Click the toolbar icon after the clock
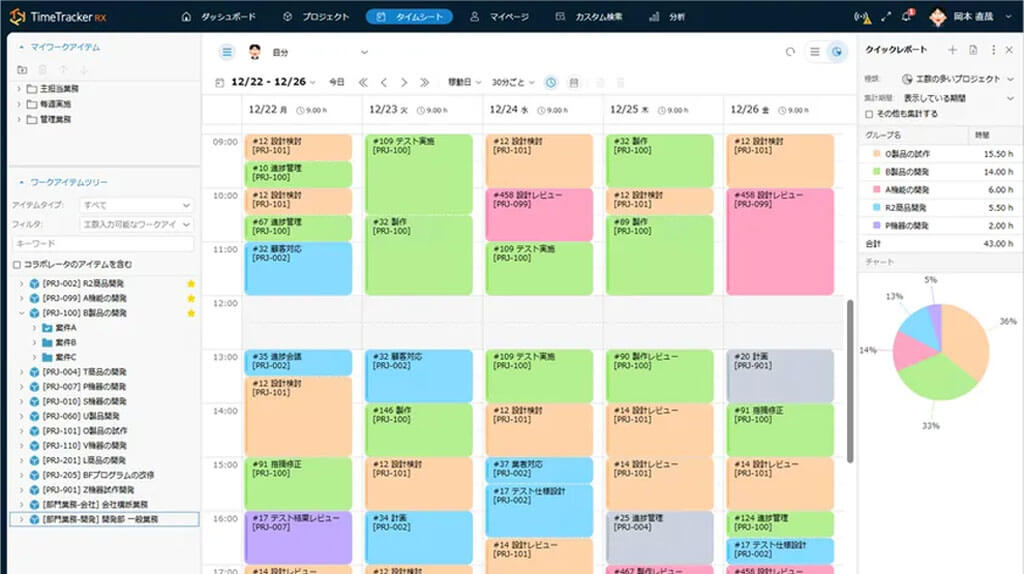Screen dimensions: 1024x574 pyautogui.click(x=574, y=82)
